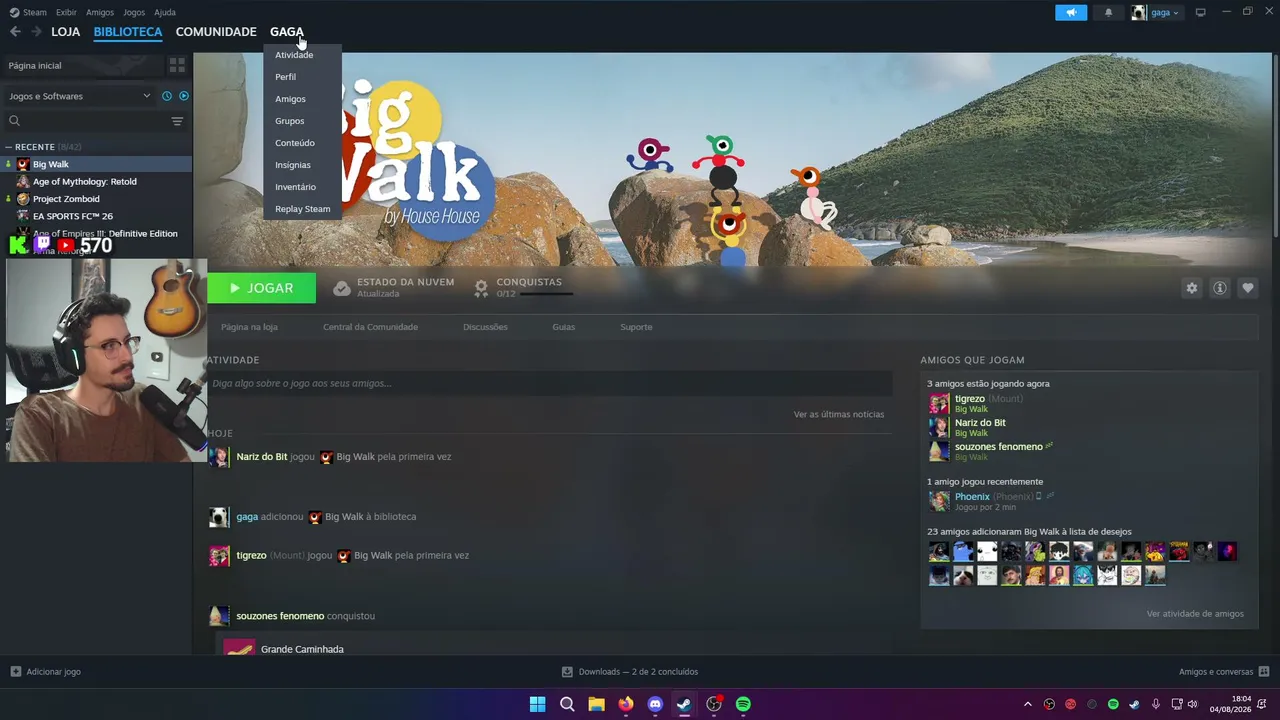Sort library by recent activity clock icon
Image resolution: width=1280 pixels, height=720 pixels.
tap(167, 96)
